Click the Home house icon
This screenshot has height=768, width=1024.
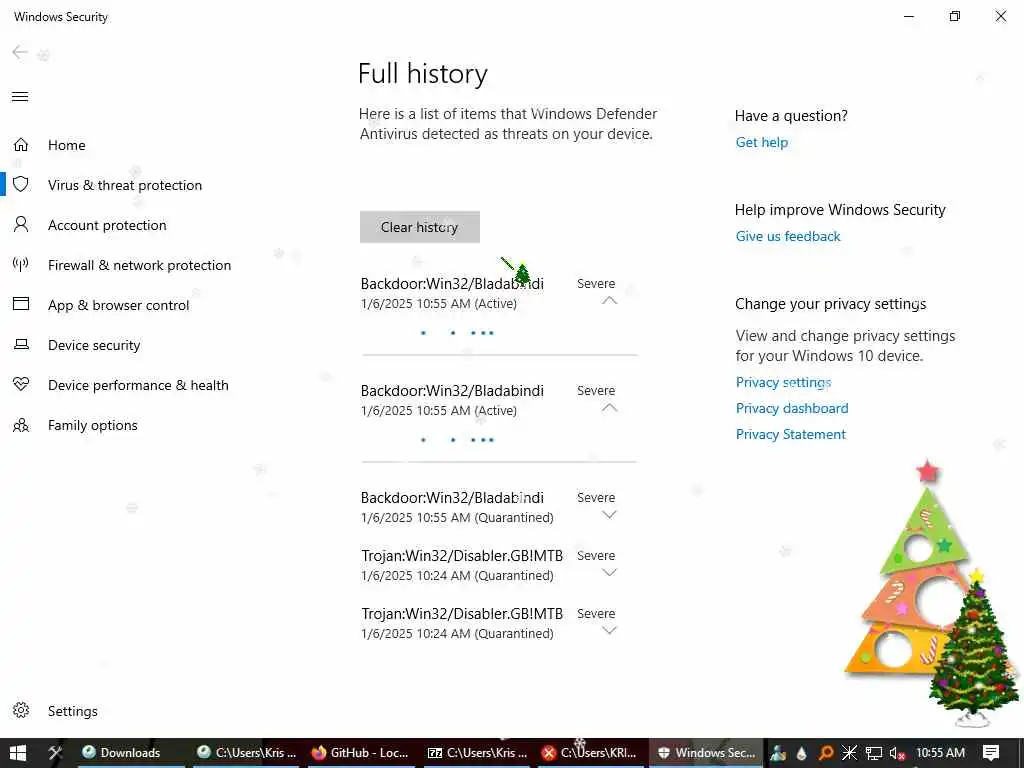click(21, 144)
